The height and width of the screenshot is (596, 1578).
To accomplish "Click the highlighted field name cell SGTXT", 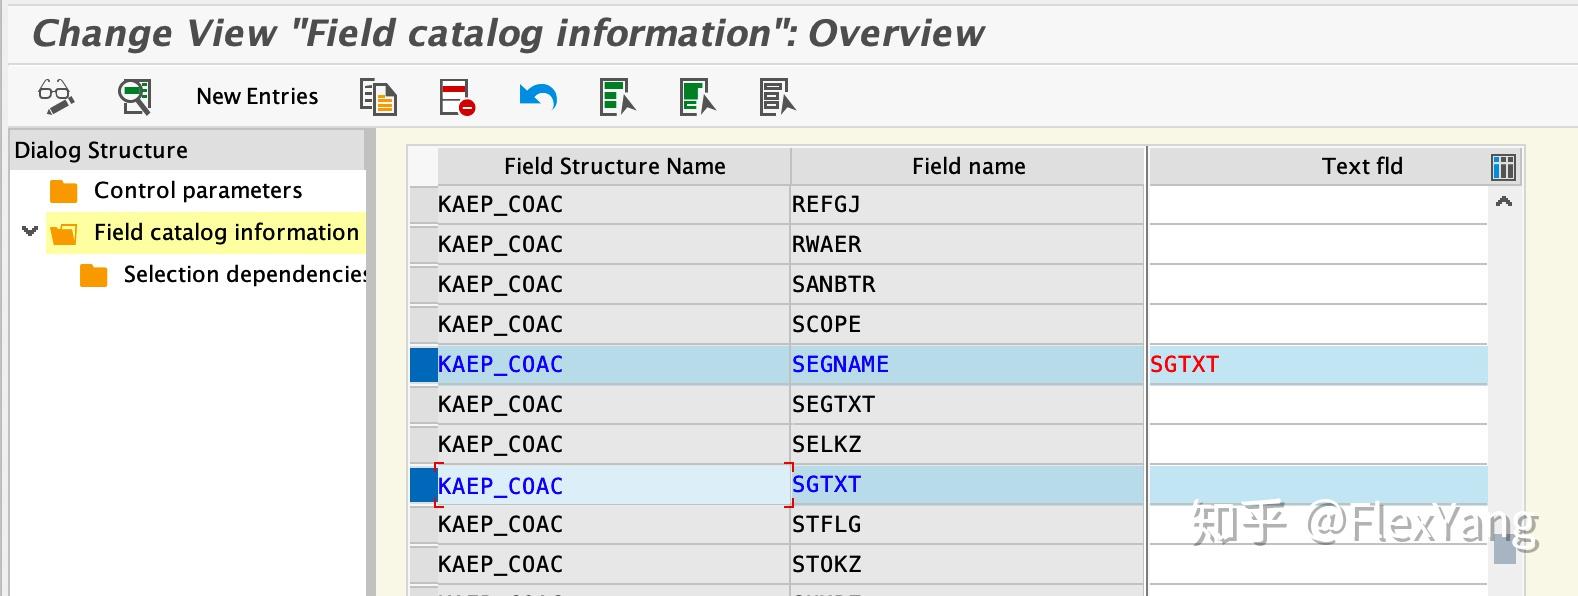I will click(x=967, y=485).
